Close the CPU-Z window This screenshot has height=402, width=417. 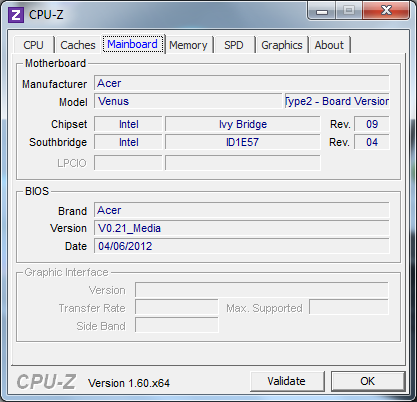coord(386,11)
